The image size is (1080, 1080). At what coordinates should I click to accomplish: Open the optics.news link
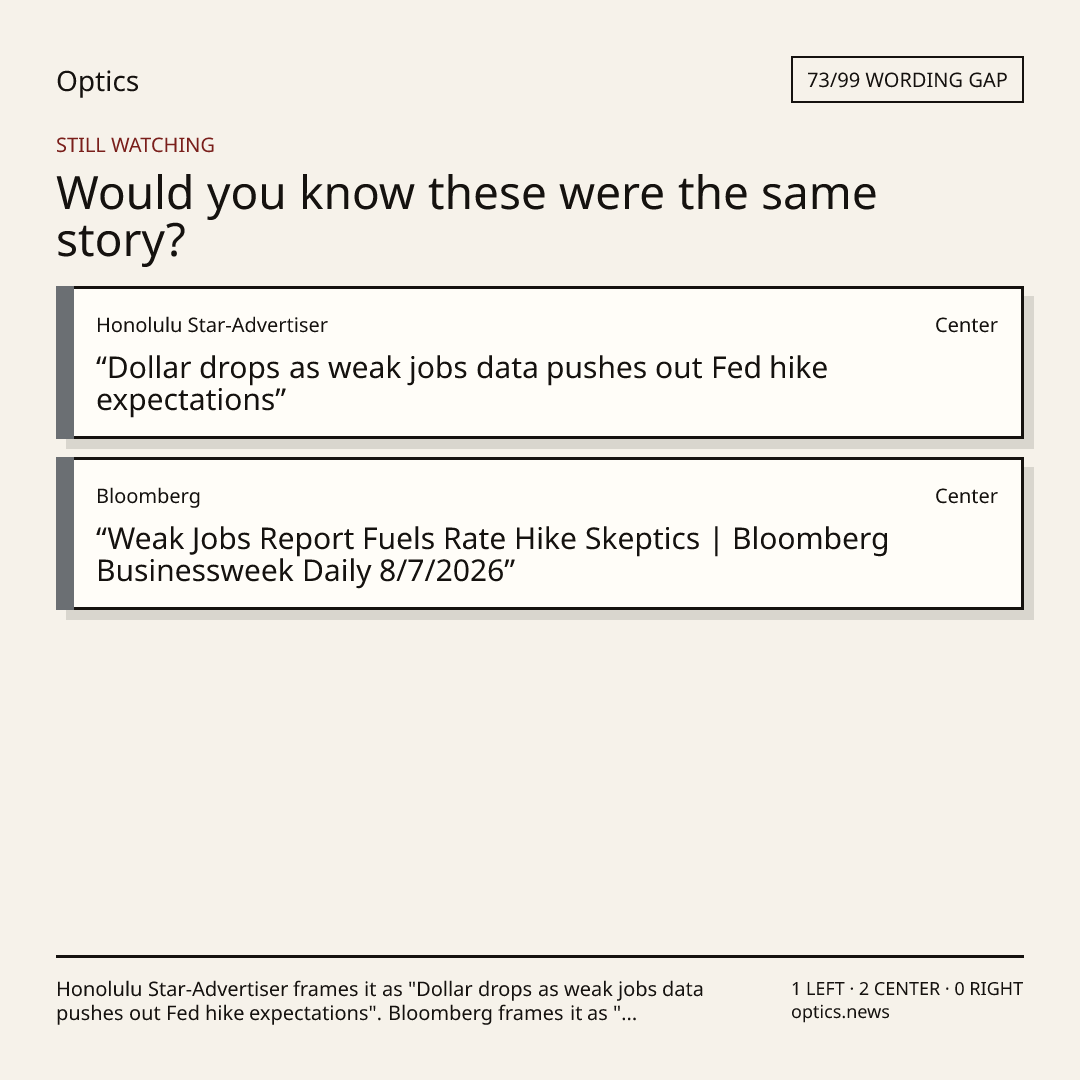coord(840,1012)
